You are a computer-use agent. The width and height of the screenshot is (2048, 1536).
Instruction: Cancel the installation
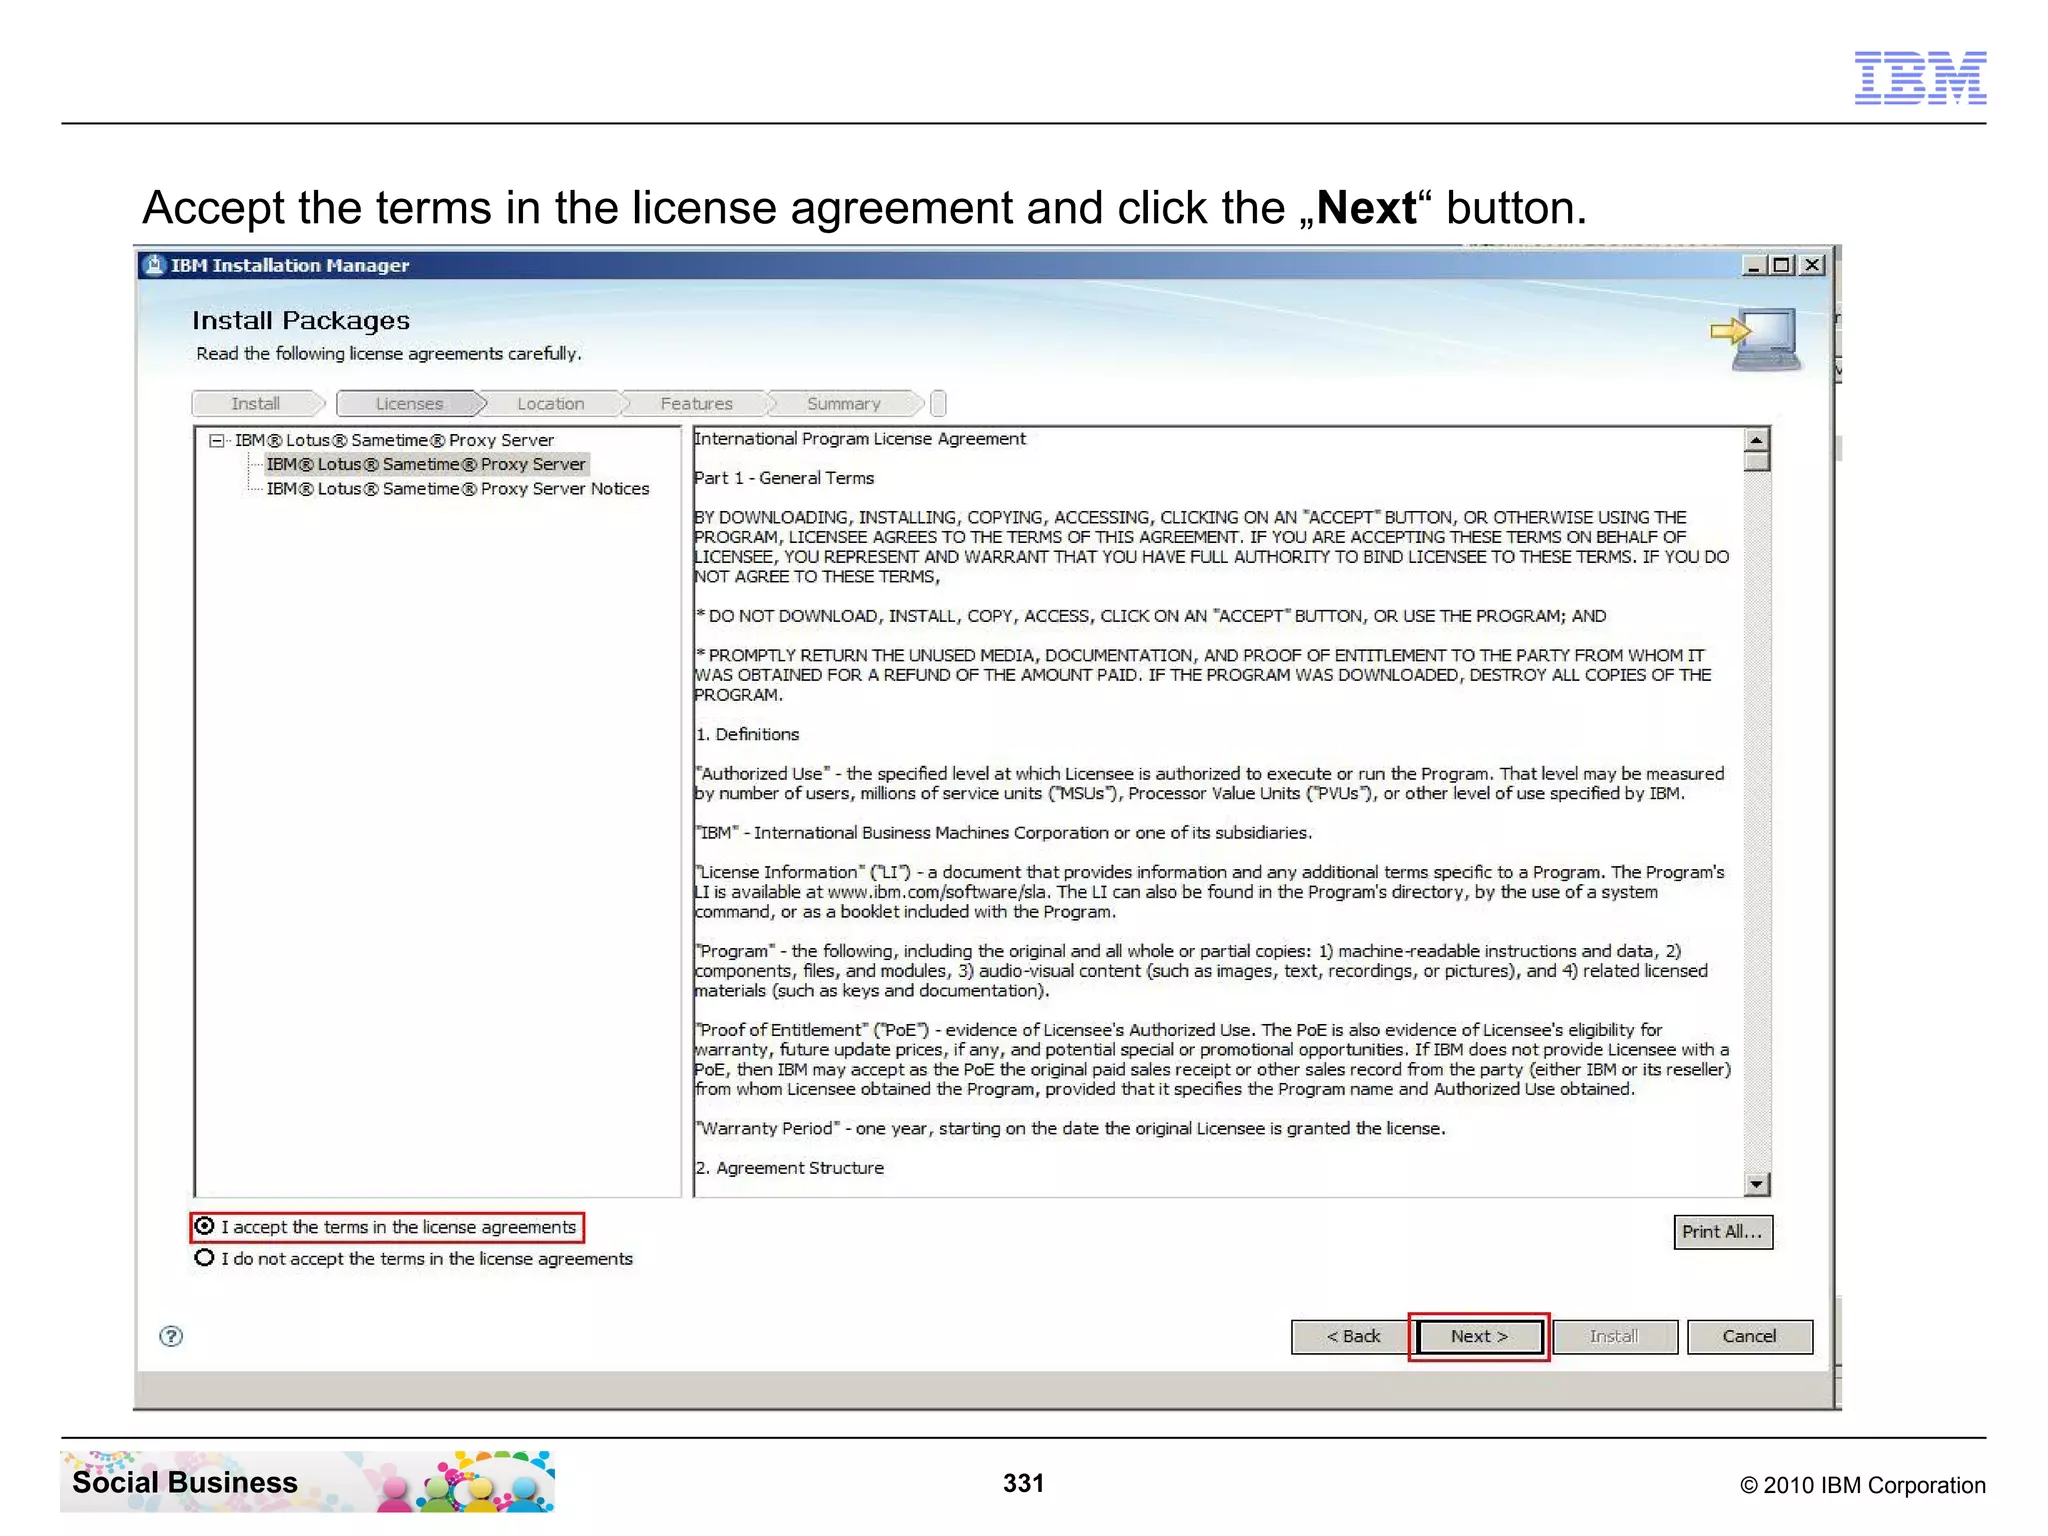[x=1749, y=1337]
